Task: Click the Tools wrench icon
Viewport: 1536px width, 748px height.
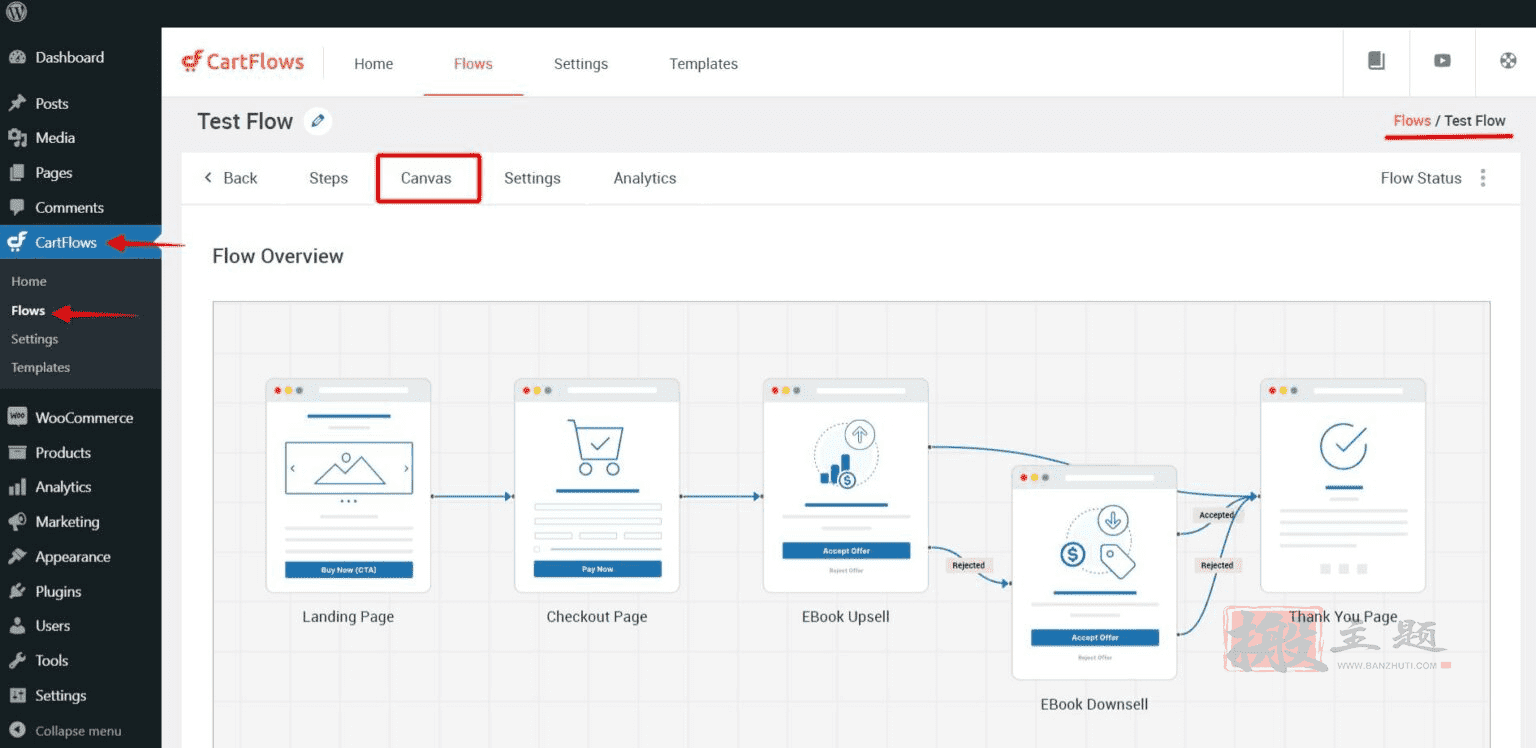Action: (17, 661)
